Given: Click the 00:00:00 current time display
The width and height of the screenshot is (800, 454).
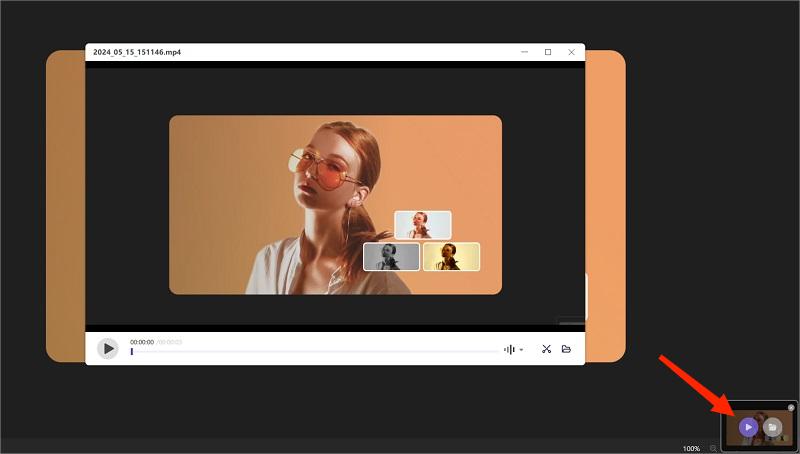Looking at the screenshot, I should click(x=141, y=342).
